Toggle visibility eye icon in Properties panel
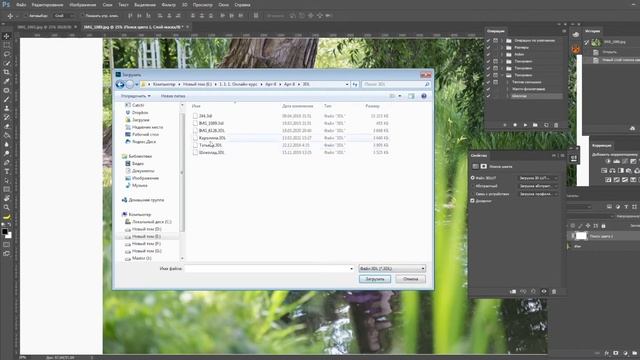Screen dimensions: 640x360 (544, 291)
